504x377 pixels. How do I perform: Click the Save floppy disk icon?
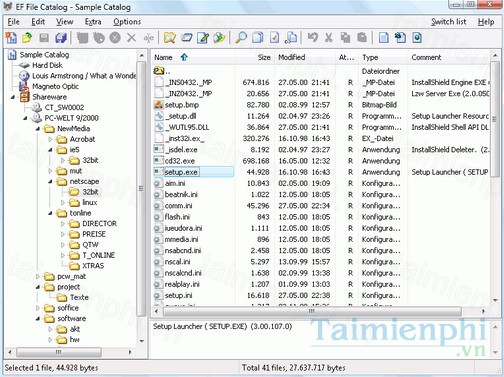[44, 38]
